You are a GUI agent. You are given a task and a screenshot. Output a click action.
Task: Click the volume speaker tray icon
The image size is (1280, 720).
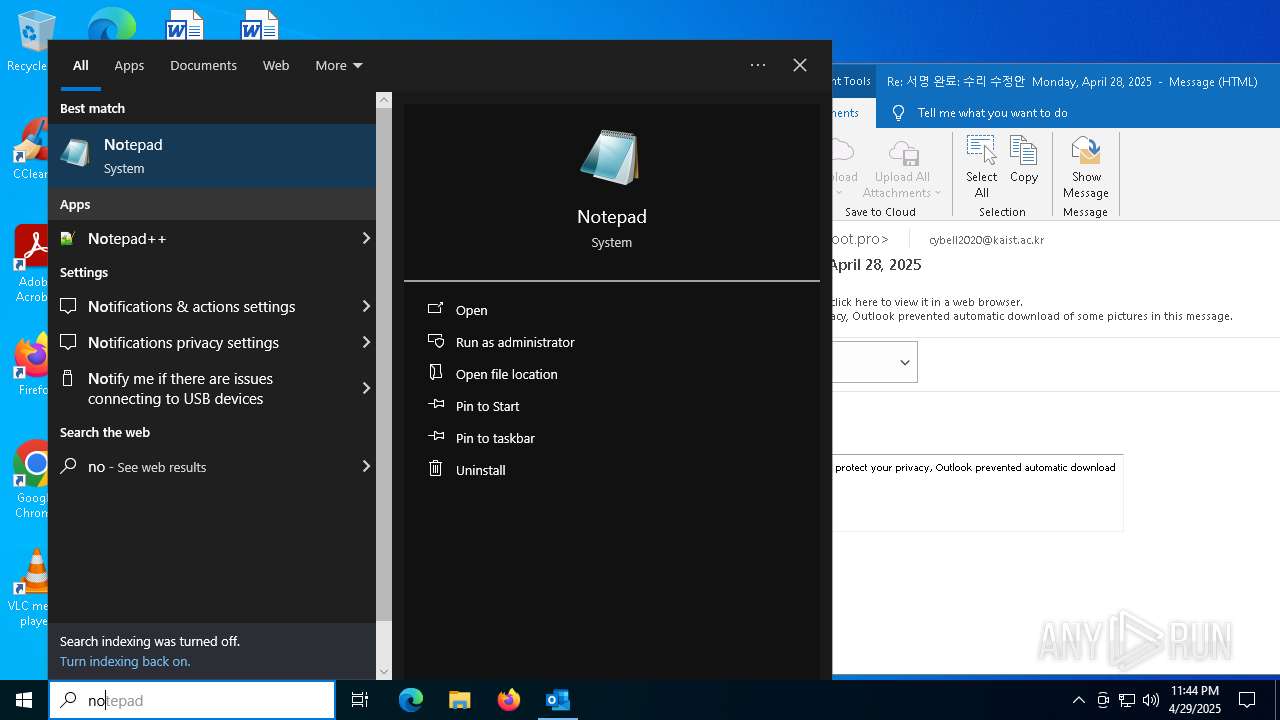(1151, 700)
